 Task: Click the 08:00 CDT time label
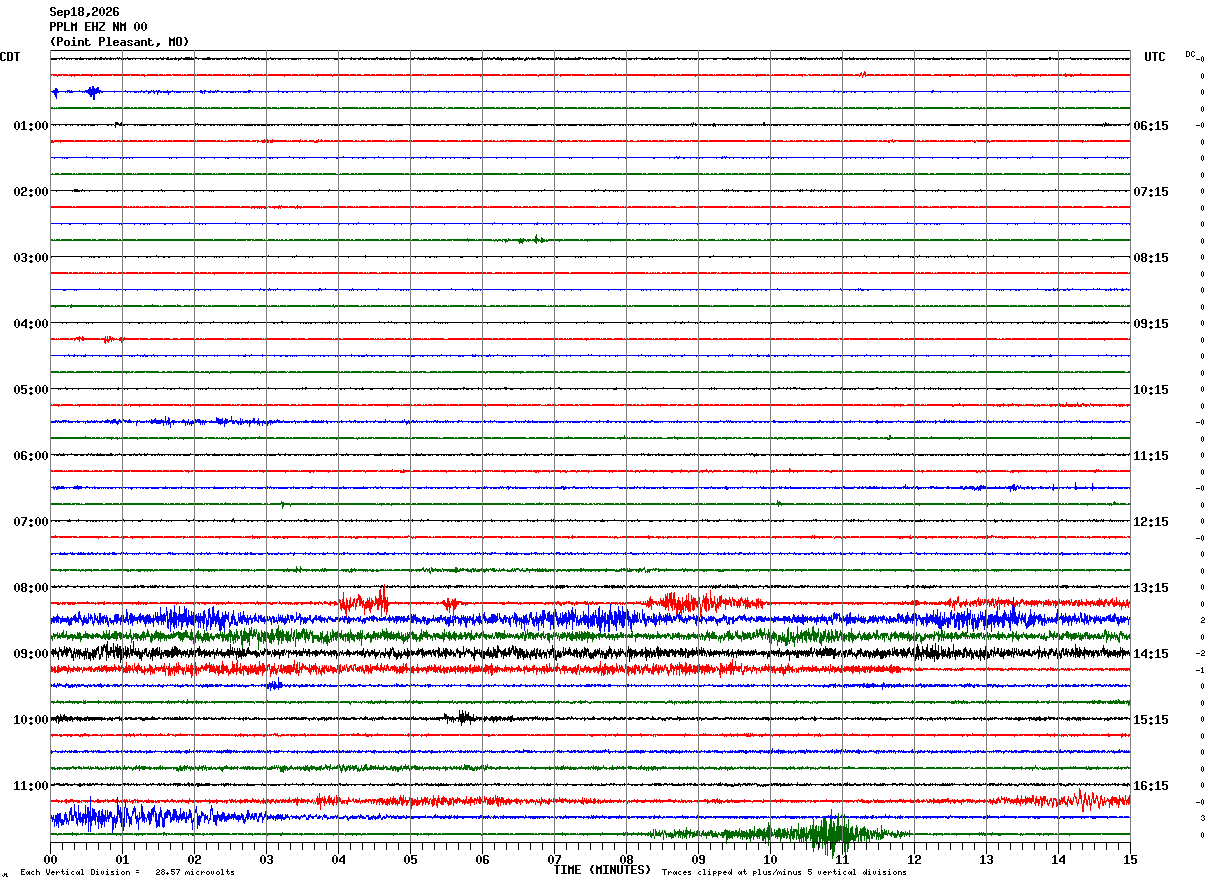(30, 588)
